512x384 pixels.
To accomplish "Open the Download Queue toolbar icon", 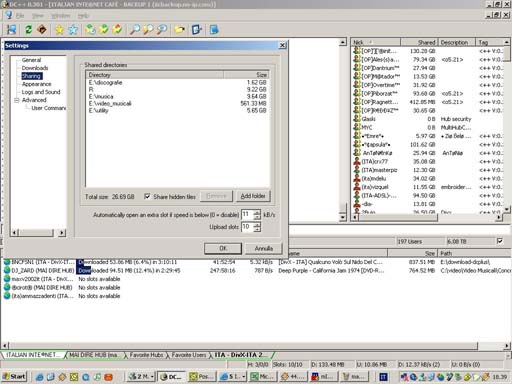I will 90,30.
